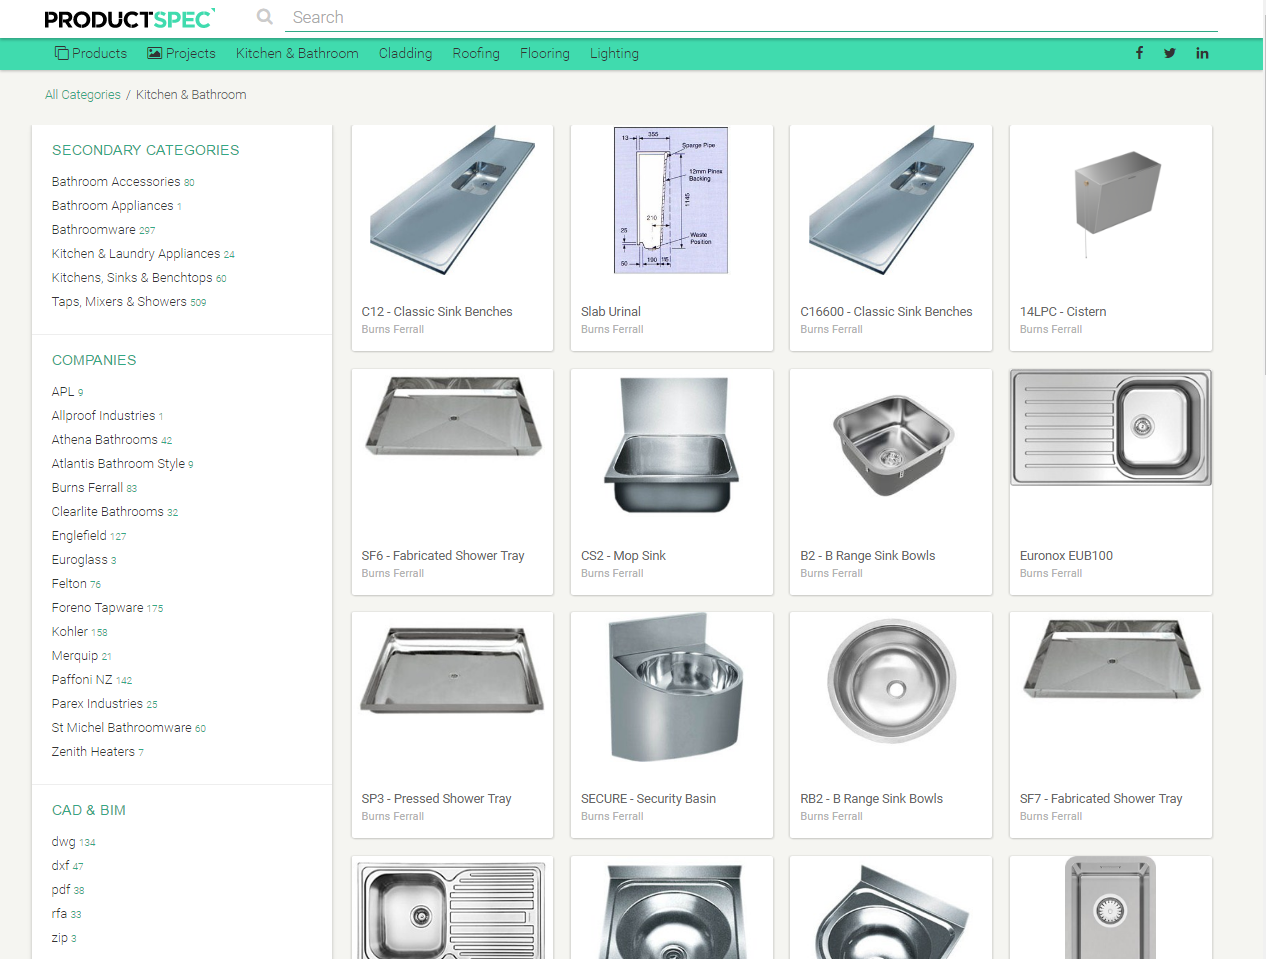Image resolution: width=1266 pixels, height=959 pixels.
Task: Open C12 - Classic Sink Benches thumbnail
Action: [453, 200]
